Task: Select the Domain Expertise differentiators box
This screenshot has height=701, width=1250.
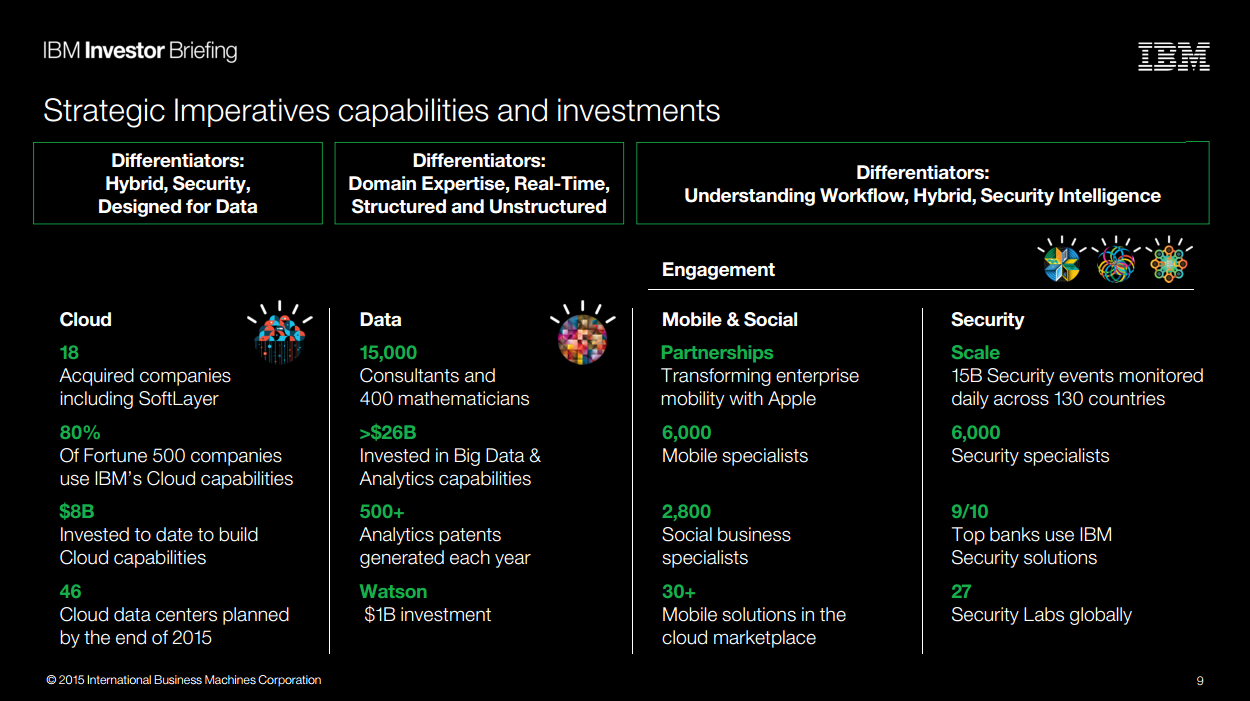Action: click(x=479, y=183)
